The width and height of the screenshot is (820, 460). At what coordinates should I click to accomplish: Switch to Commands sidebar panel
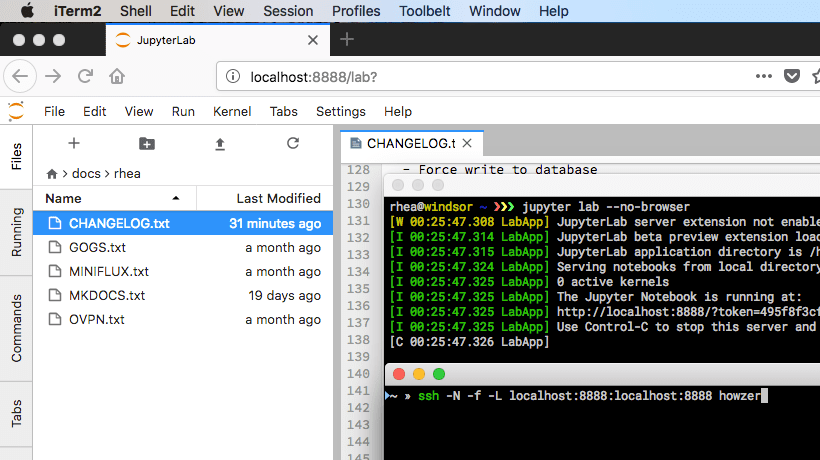coord(16,328)
